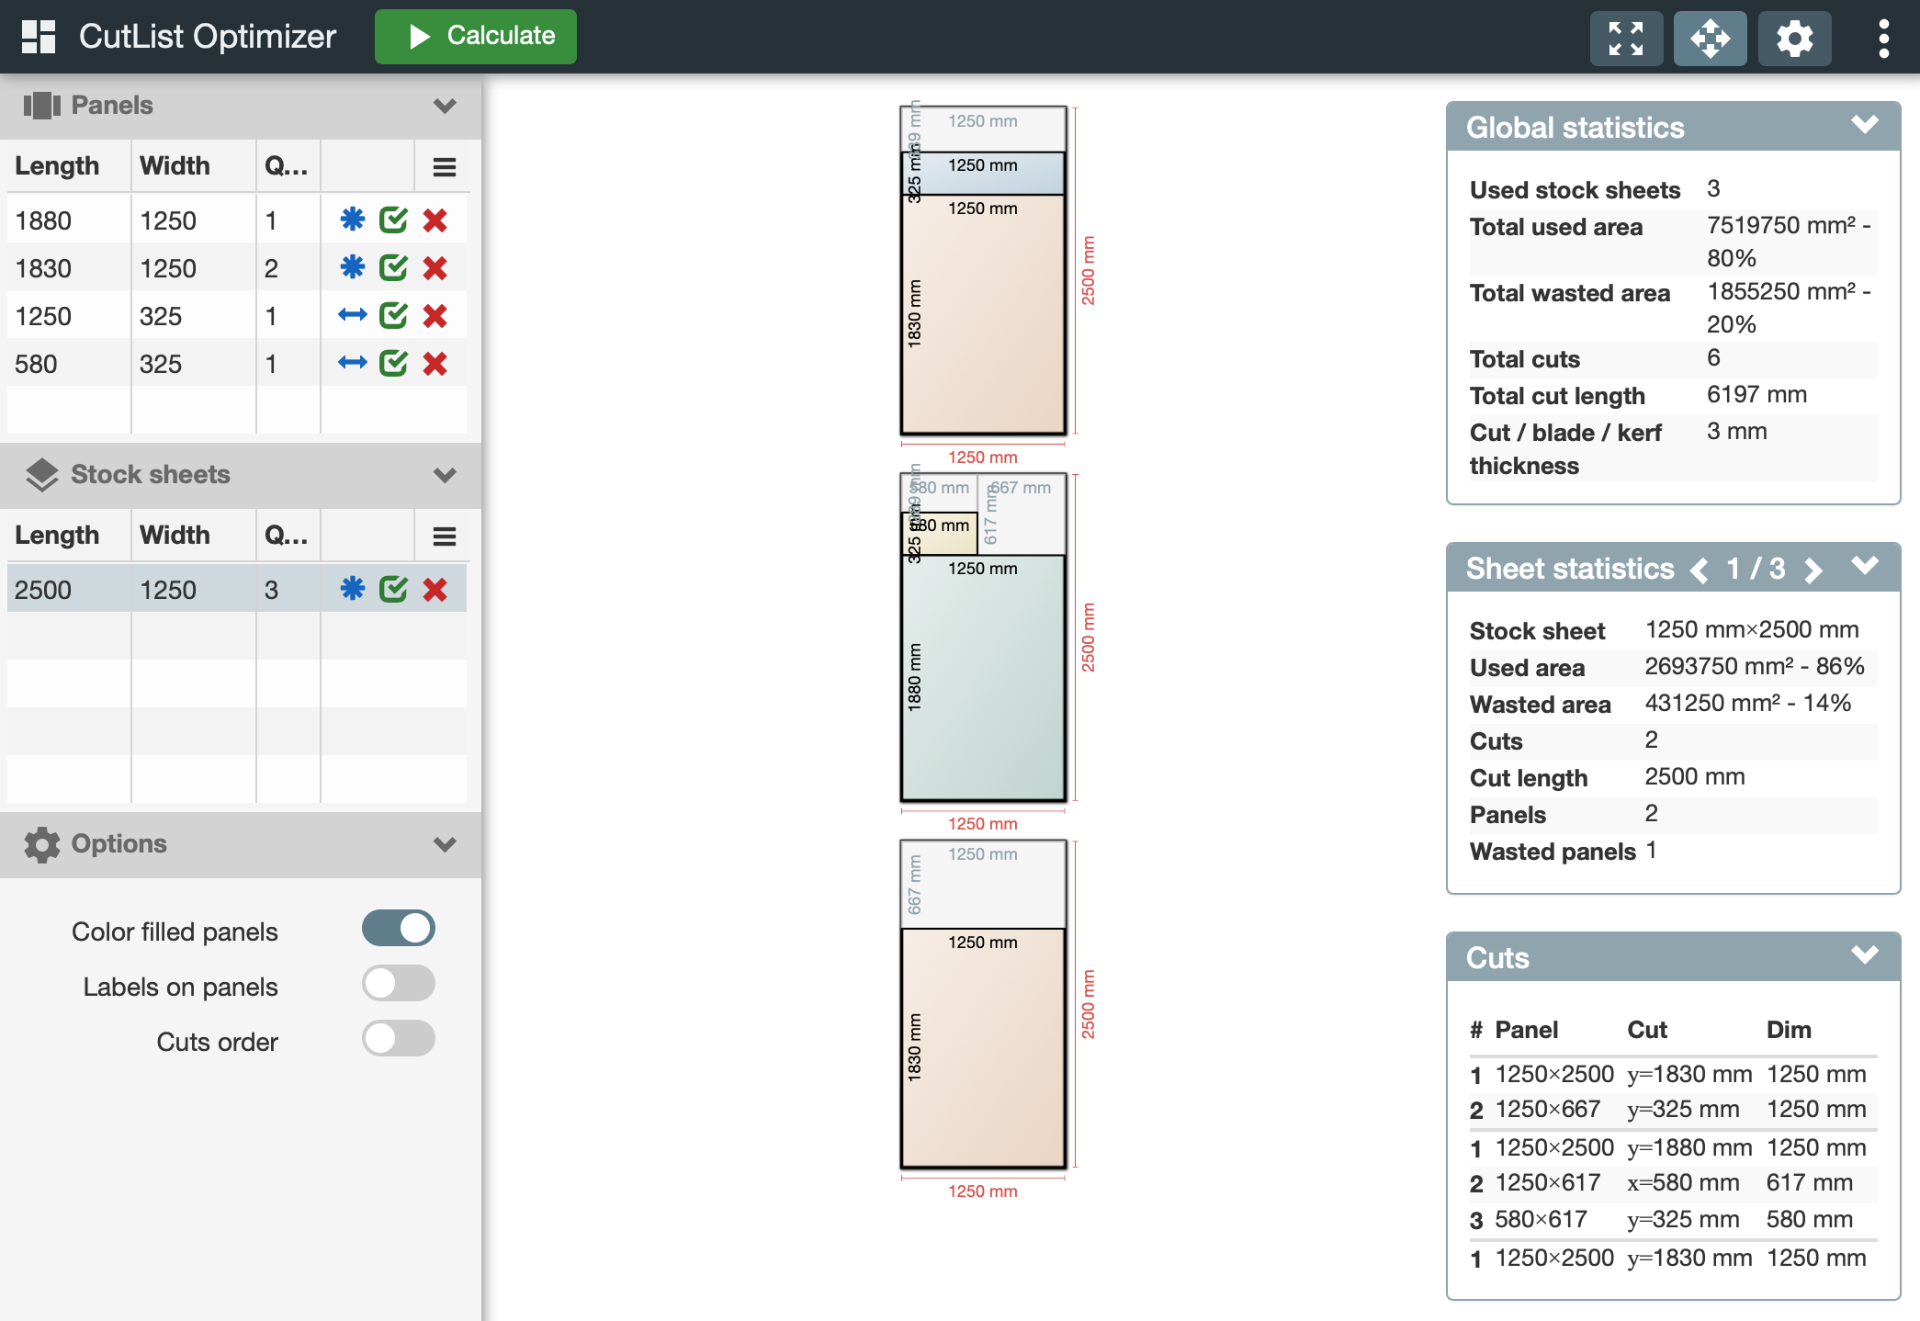This screenshot has width=1920, height=1321.
Task: Delete the 580 x 325 panel
Action: coord(435,363)
